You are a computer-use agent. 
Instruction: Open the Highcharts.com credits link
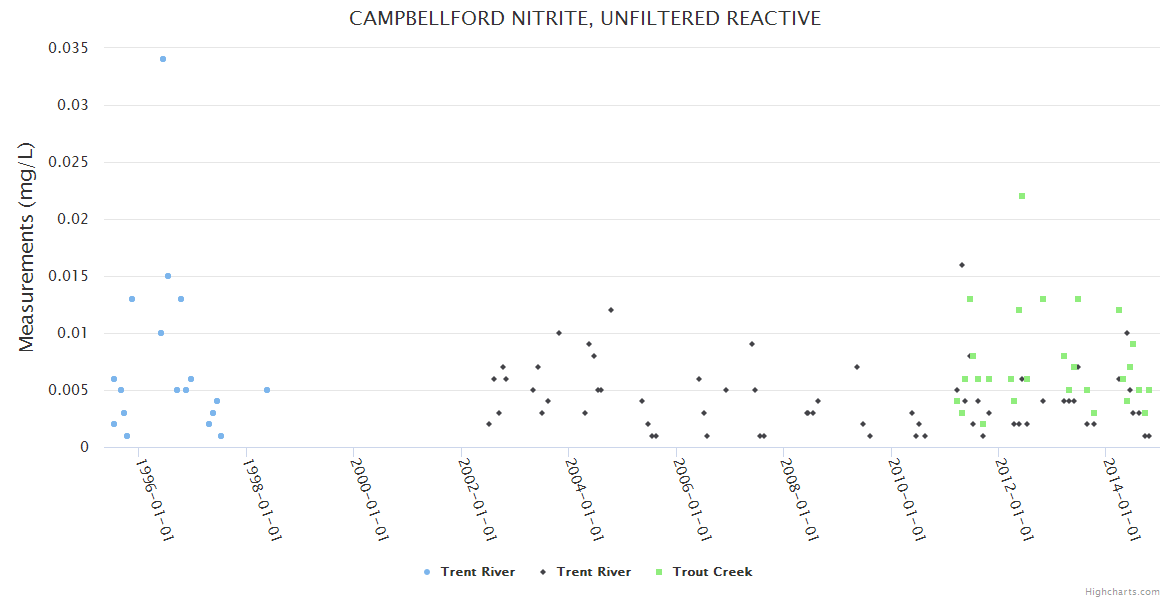pos(1122,592)
